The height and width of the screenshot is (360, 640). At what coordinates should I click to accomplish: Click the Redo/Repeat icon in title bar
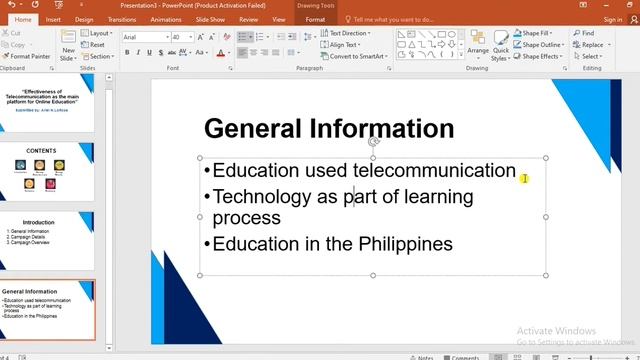pos(35,5)
